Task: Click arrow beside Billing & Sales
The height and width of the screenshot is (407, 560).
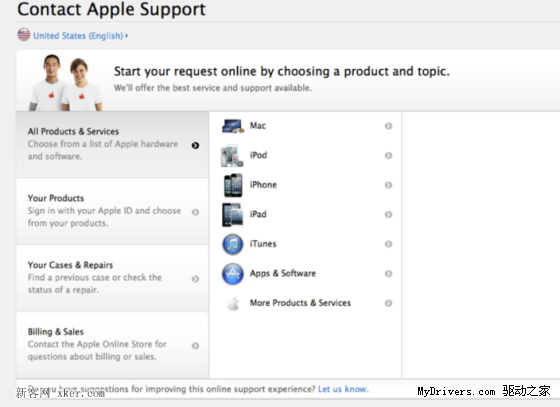Action: tap(195, 346)
